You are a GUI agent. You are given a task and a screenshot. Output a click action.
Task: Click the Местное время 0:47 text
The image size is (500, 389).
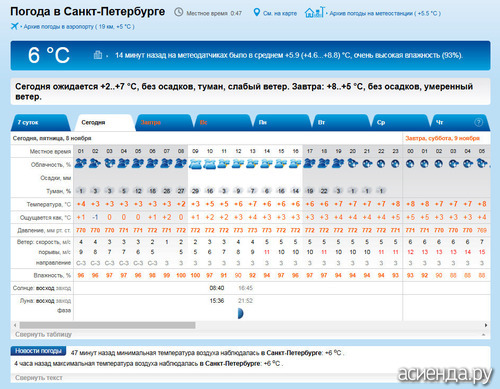(x=214, y=13)
